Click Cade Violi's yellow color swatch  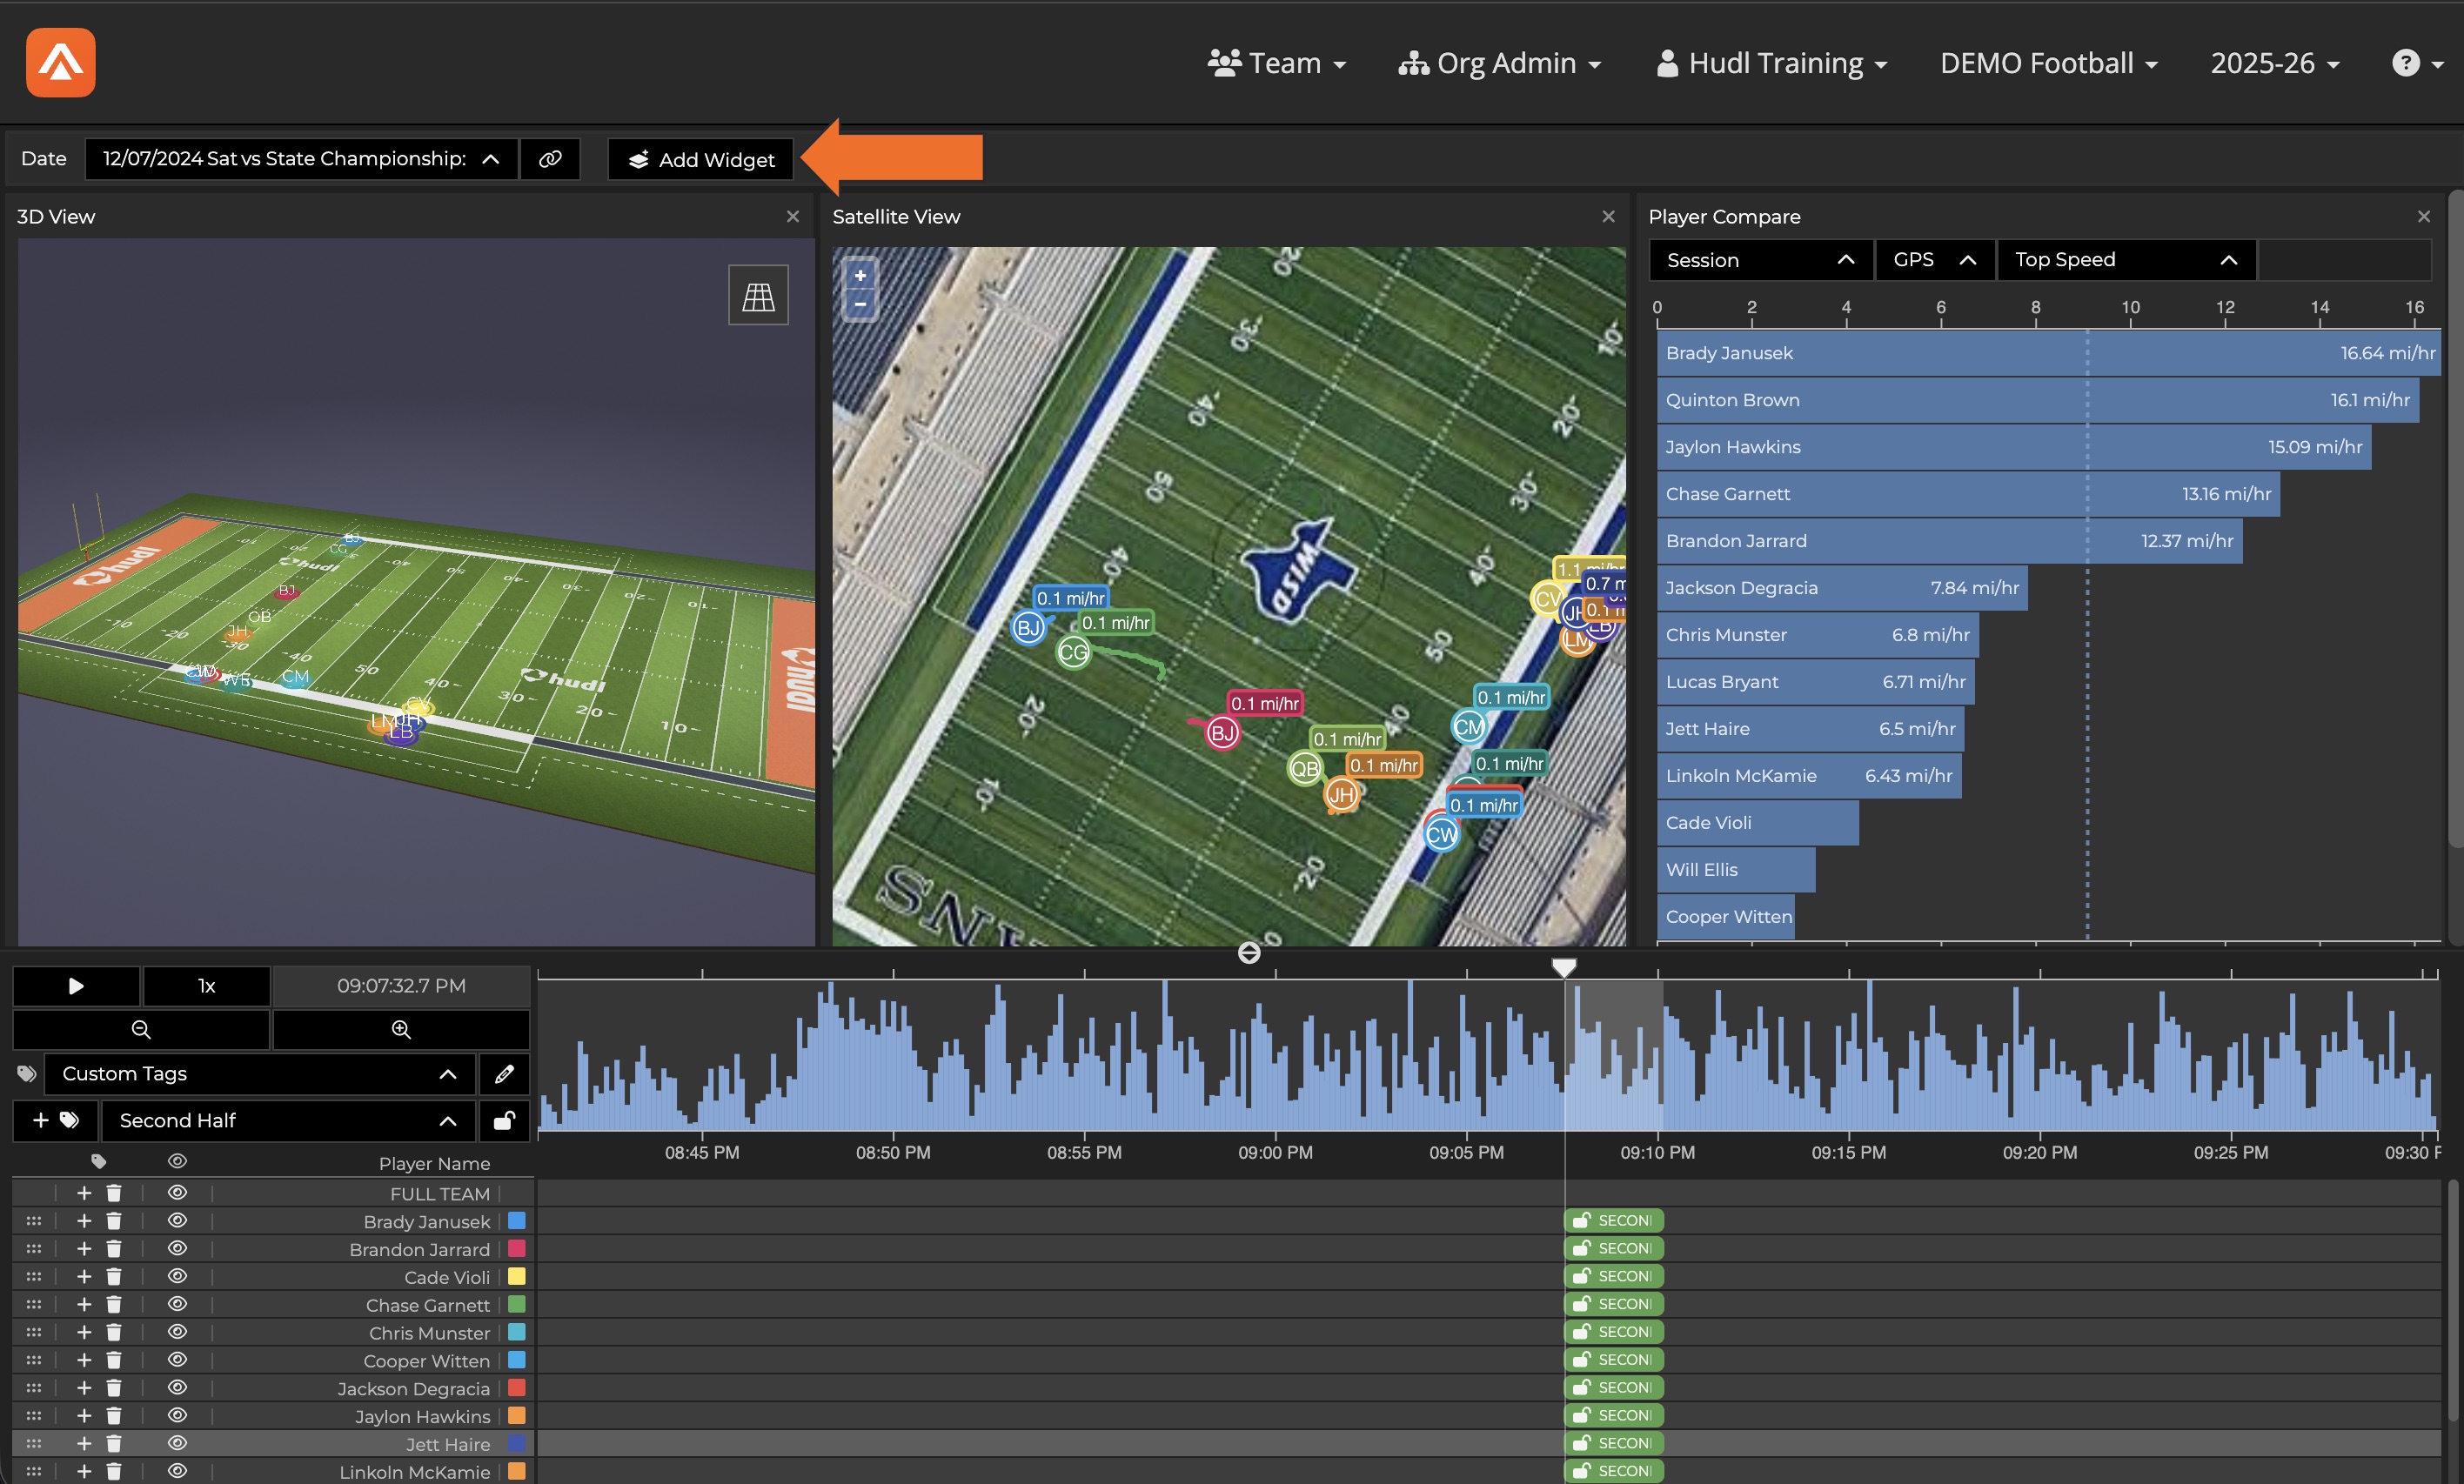click(517, 1277)
